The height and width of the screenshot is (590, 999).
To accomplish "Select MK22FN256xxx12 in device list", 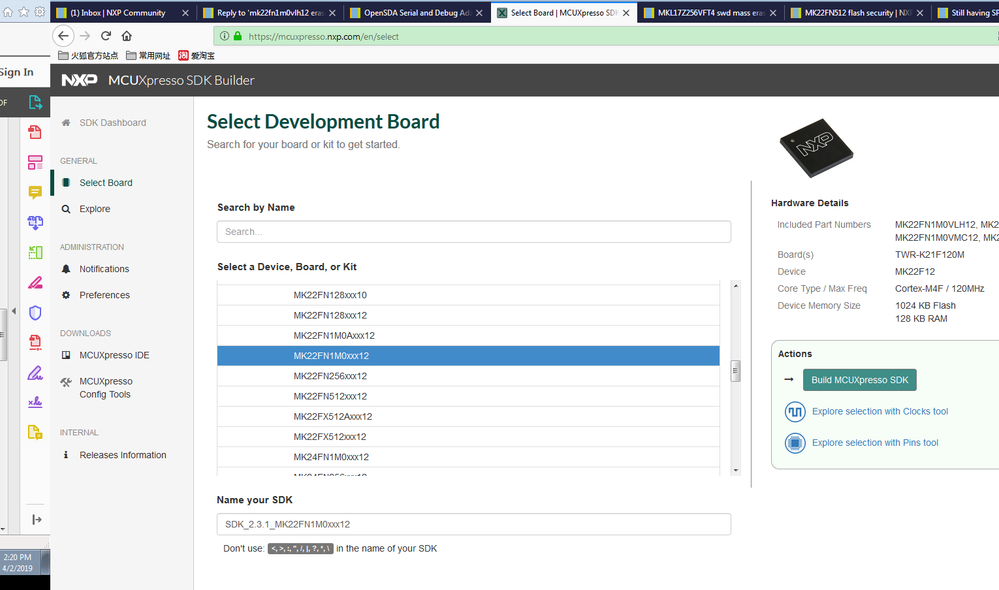I will click(x=468, y=376).
